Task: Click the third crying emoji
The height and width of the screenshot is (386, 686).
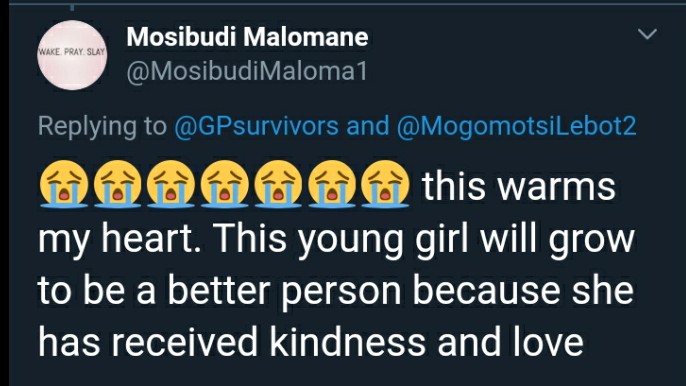Action: [x=171, y=184]
